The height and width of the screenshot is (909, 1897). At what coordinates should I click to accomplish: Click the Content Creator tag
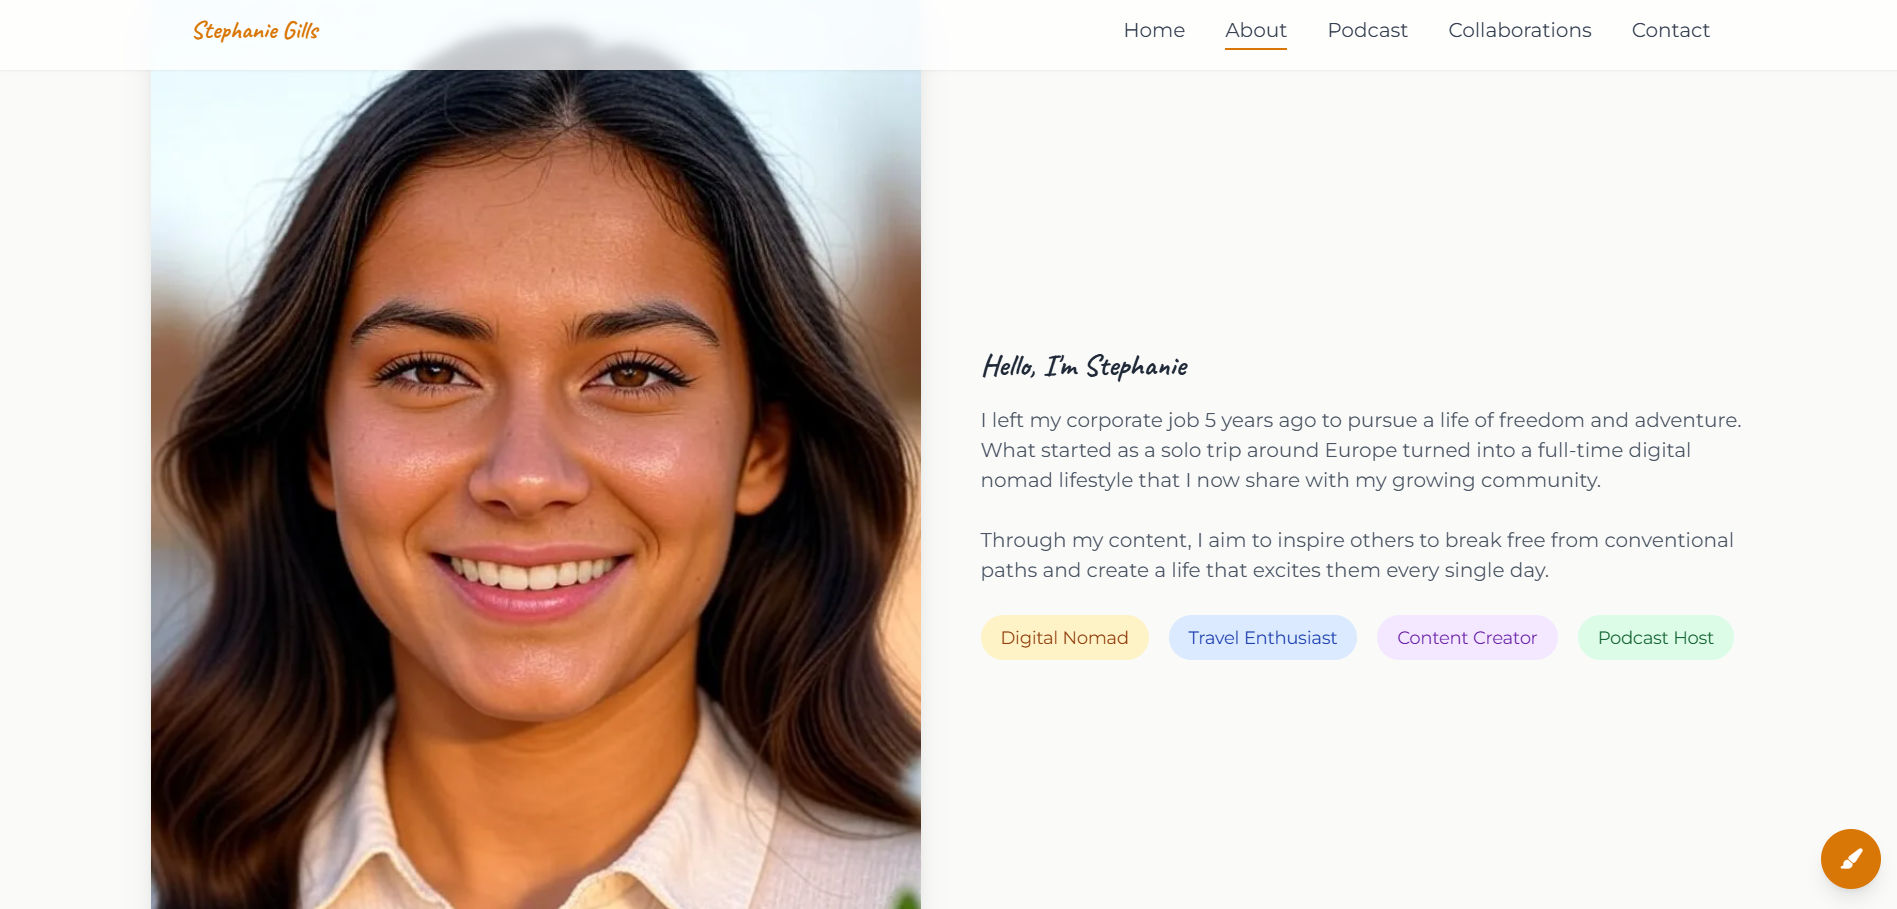coord(1467,637)
